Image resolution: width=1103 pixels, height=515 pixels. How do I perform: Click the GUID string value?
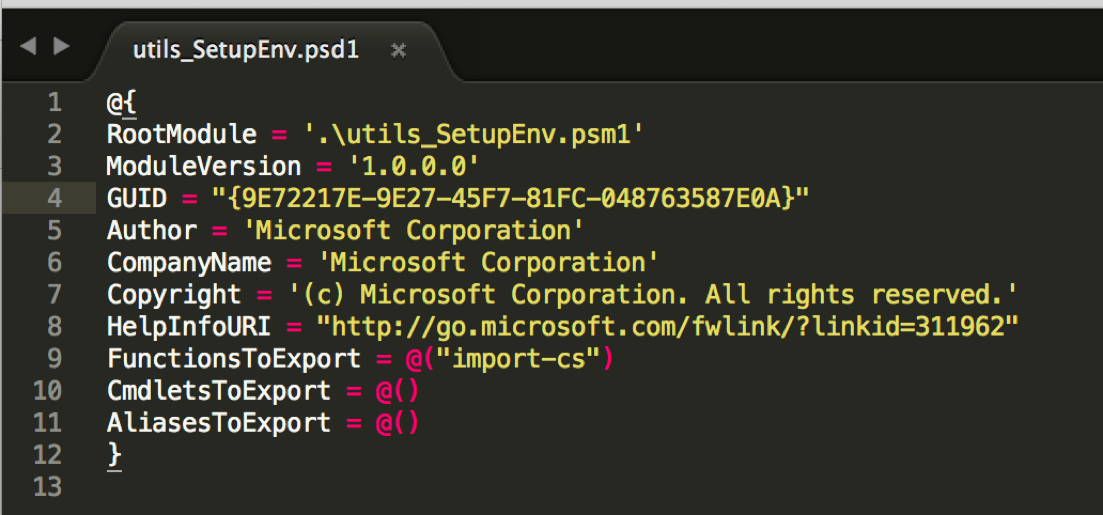tap(511, 198)
